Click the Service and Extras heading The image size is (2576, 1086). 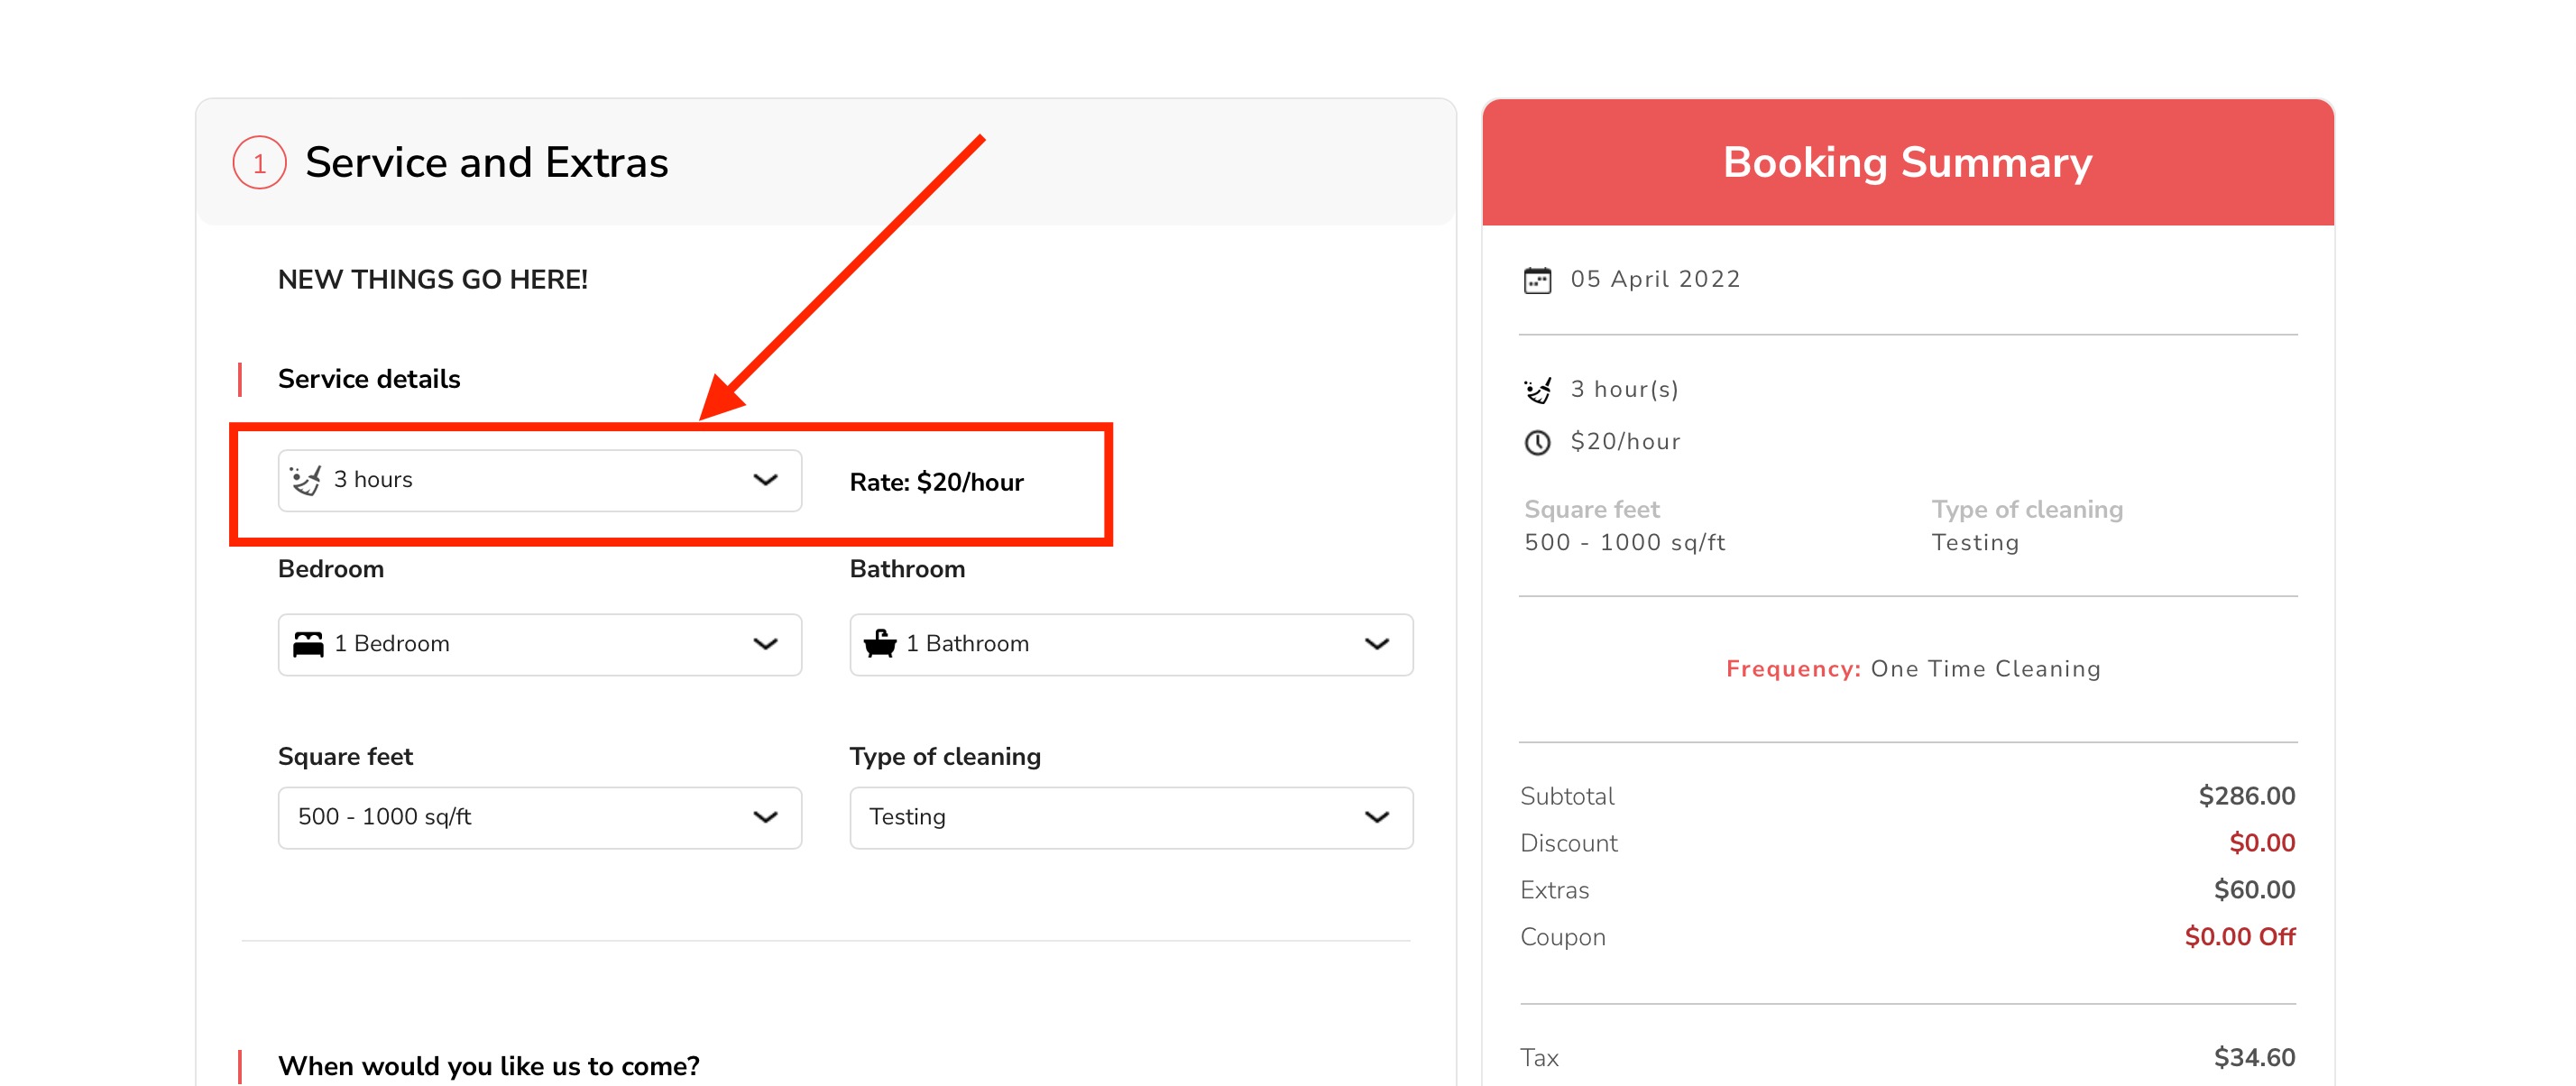coord(487,162)
